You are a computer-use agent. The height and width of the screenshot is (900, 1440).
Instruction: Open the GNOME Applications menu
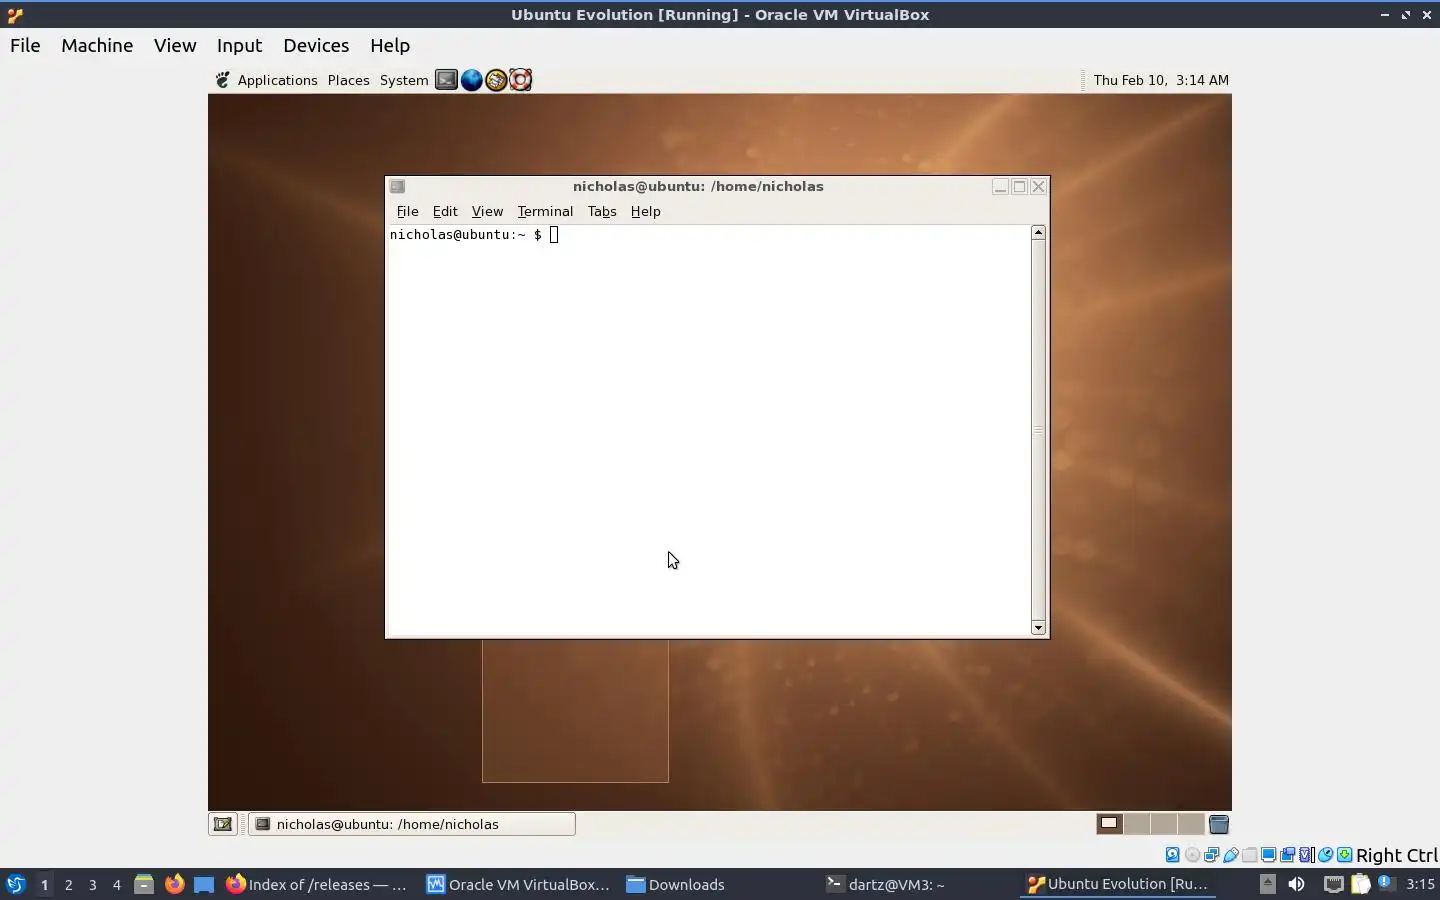tap(277, 80)
